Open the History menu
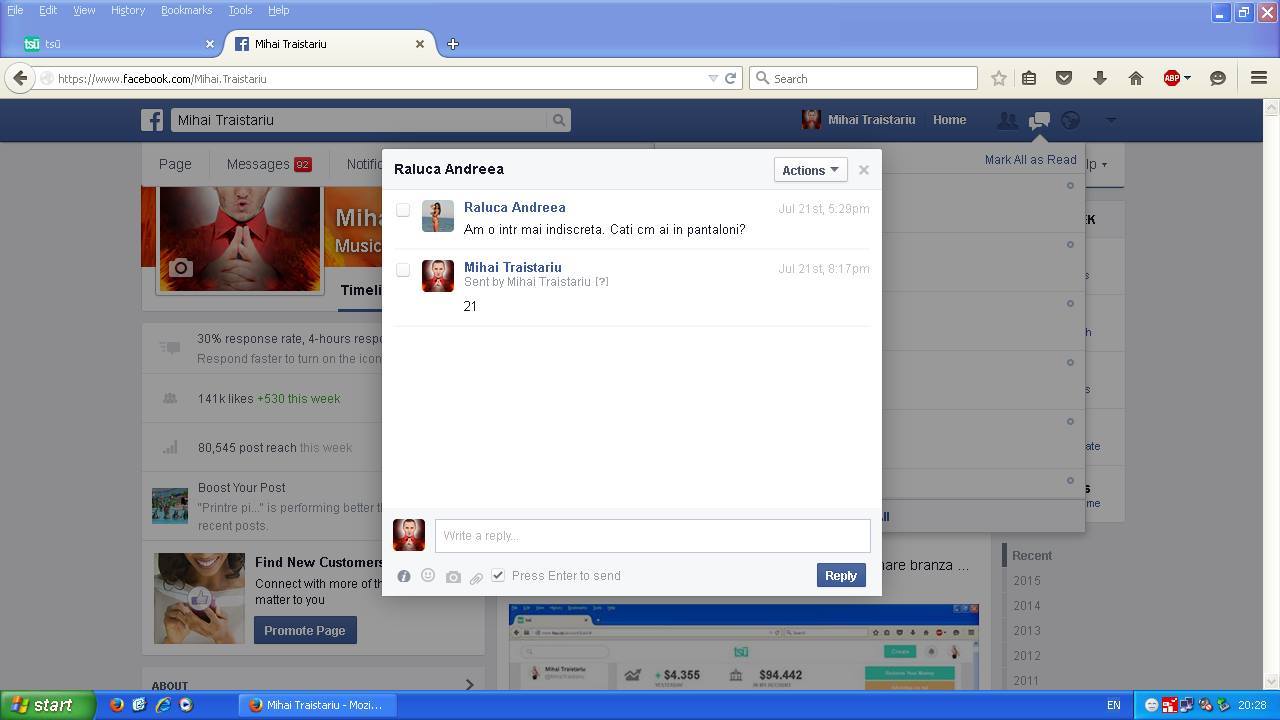This screenshot has height=720, width=1280. pos(128,10)
